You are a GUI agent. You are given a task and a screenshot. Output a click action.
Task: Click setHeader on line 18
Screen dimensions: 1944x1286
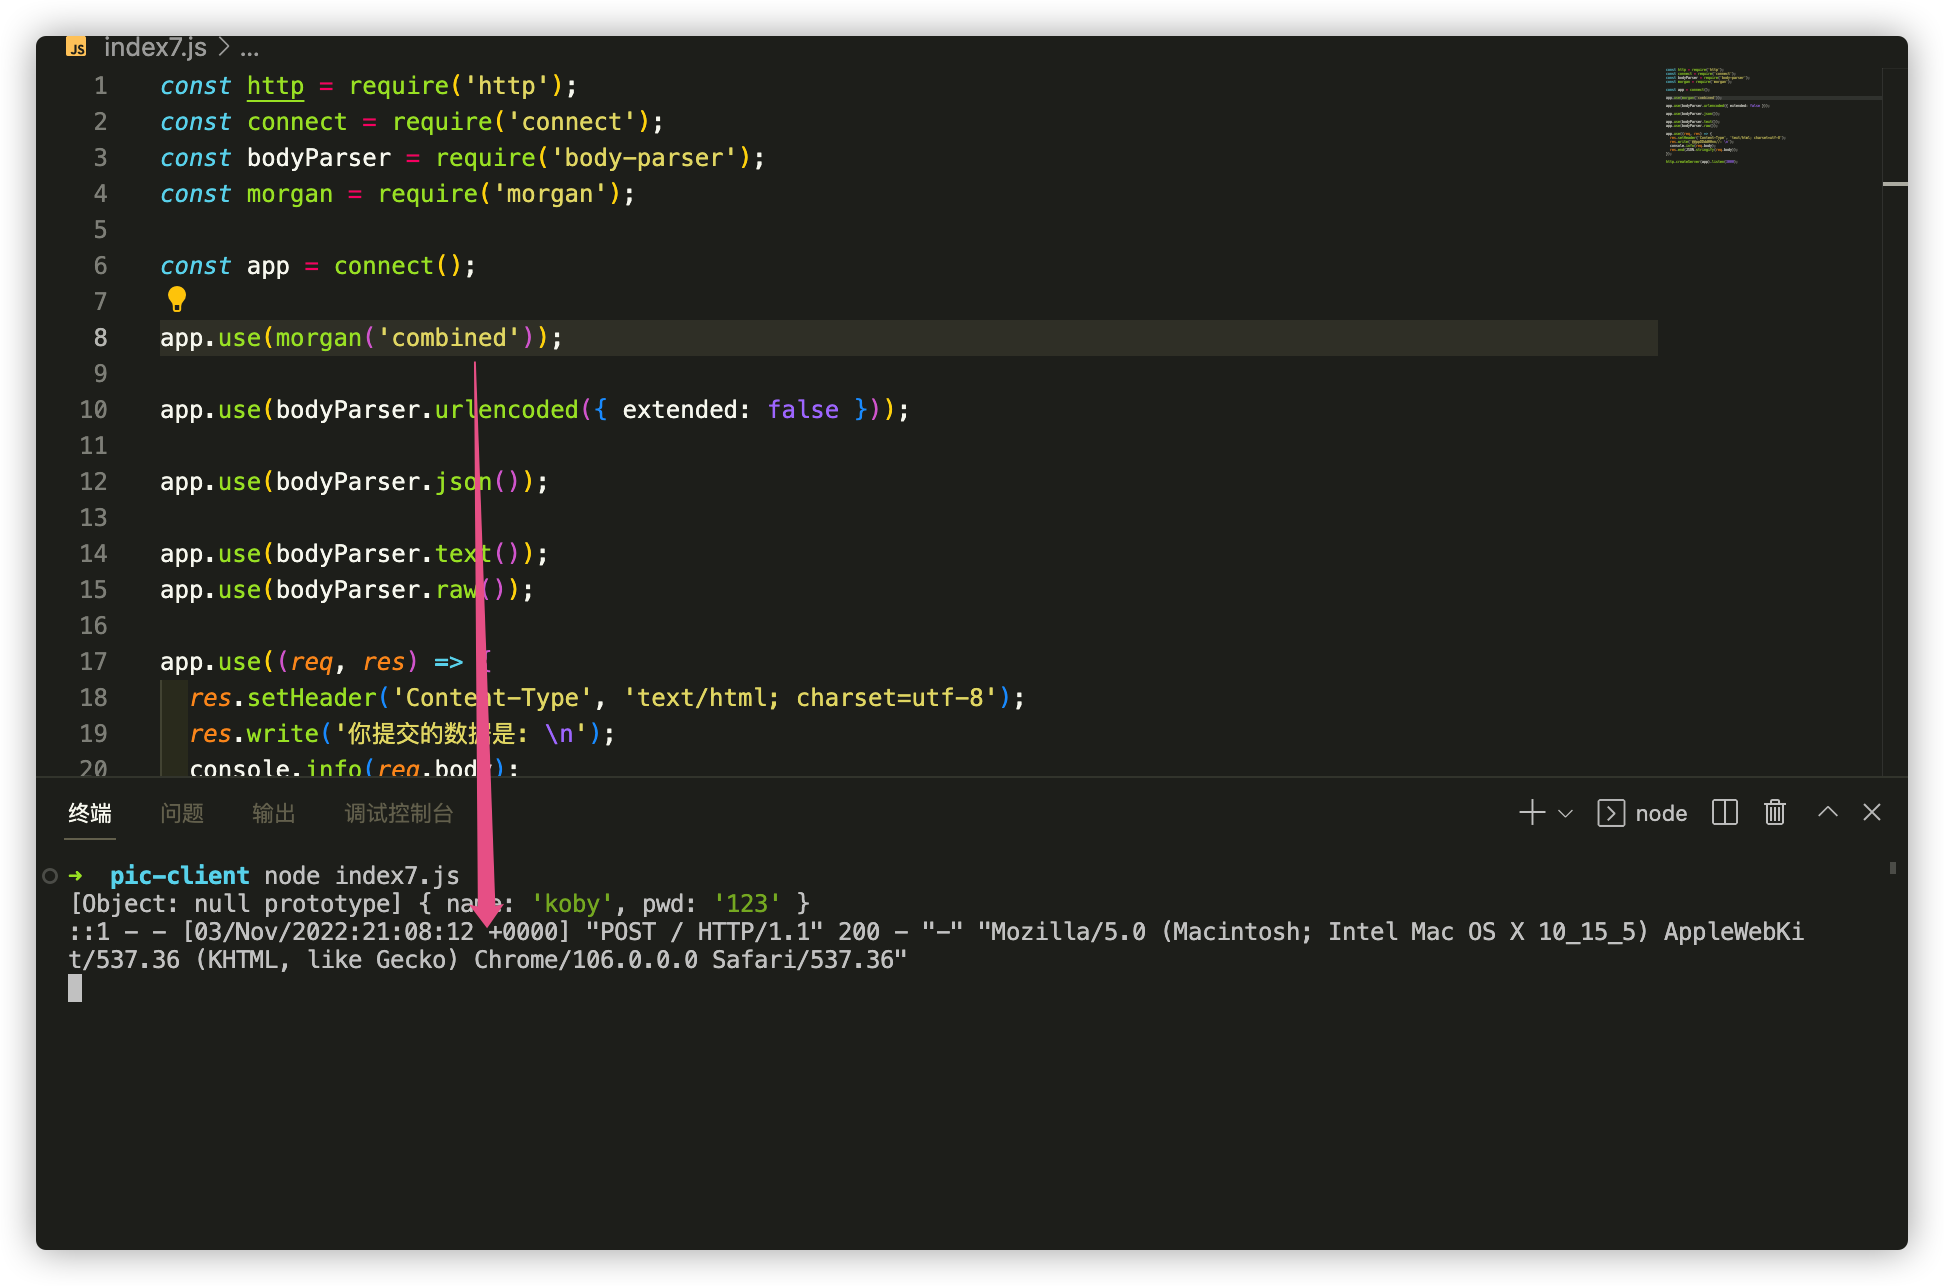(x=311, y=698)
